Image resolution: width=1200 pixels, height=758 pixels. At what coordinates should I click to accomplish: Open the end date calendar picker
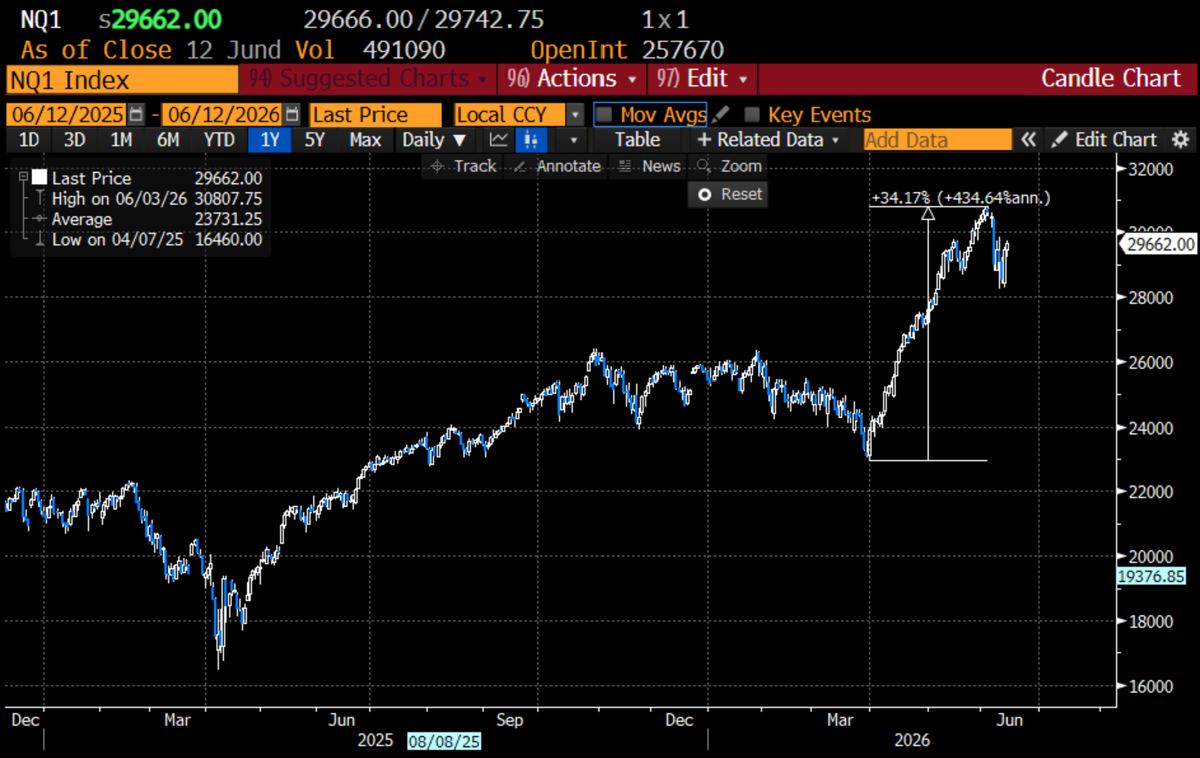coord(292,115)
